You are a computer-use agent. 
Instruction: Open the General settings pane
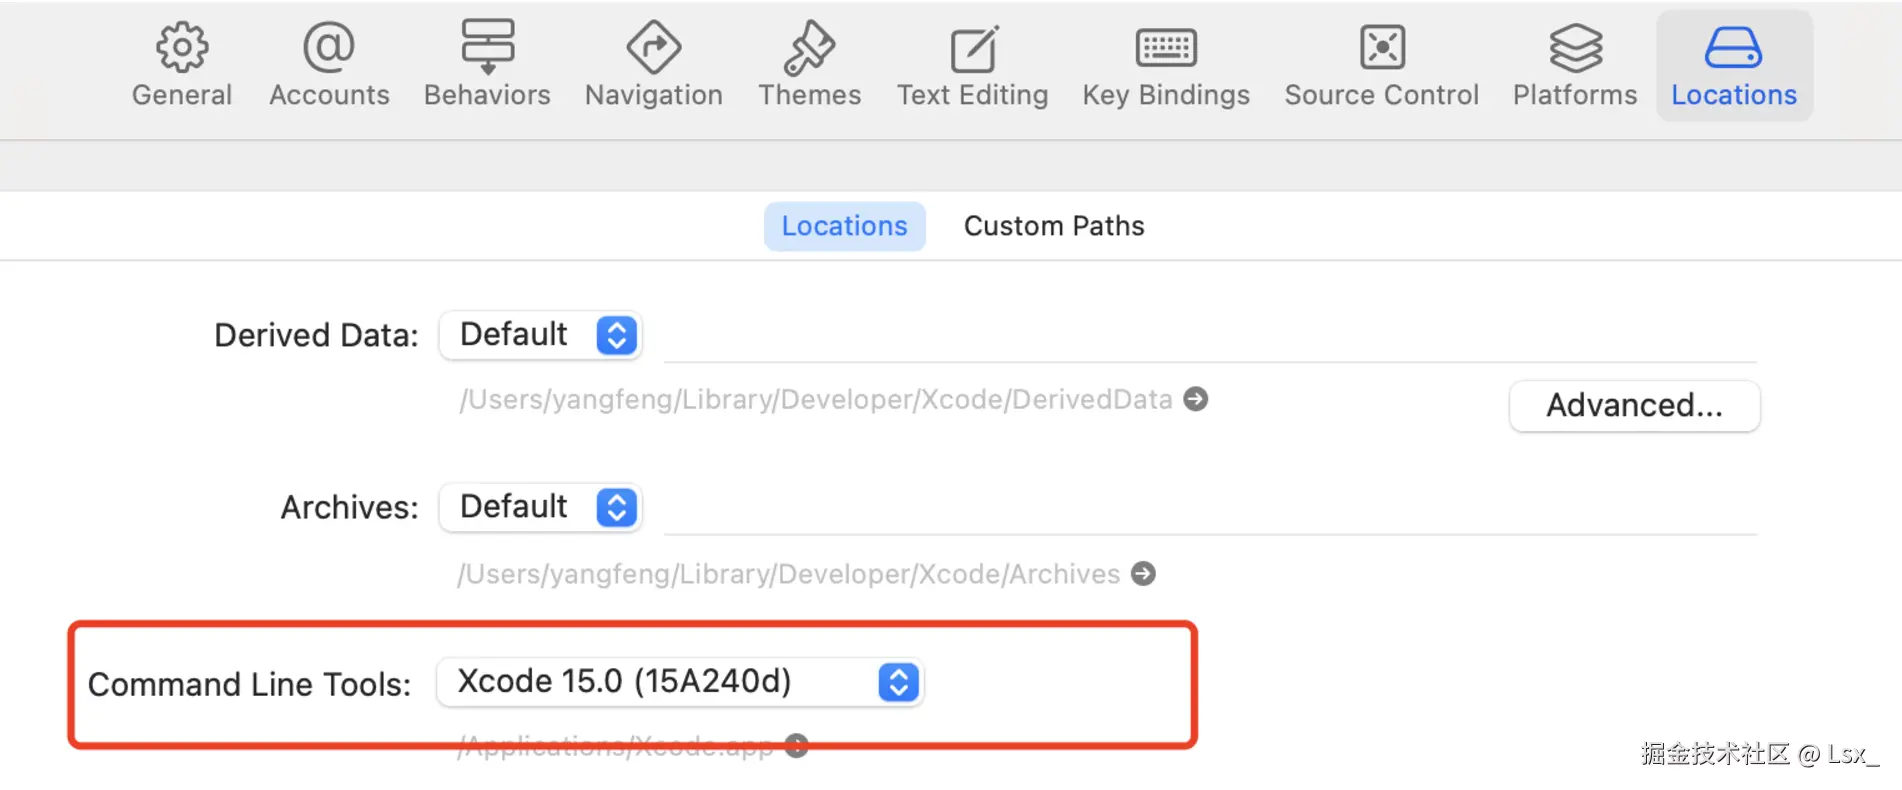pos(182,66)
